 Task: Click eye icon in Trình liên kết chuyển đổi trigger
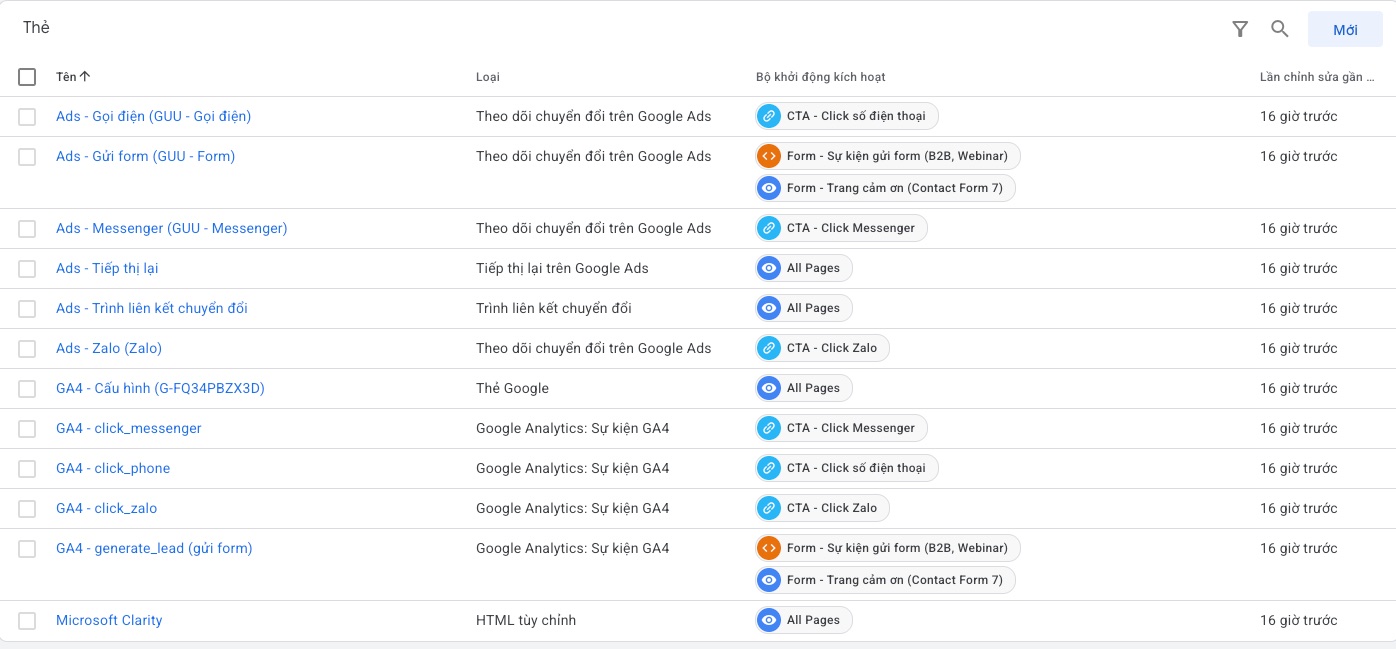coord(769,308)
